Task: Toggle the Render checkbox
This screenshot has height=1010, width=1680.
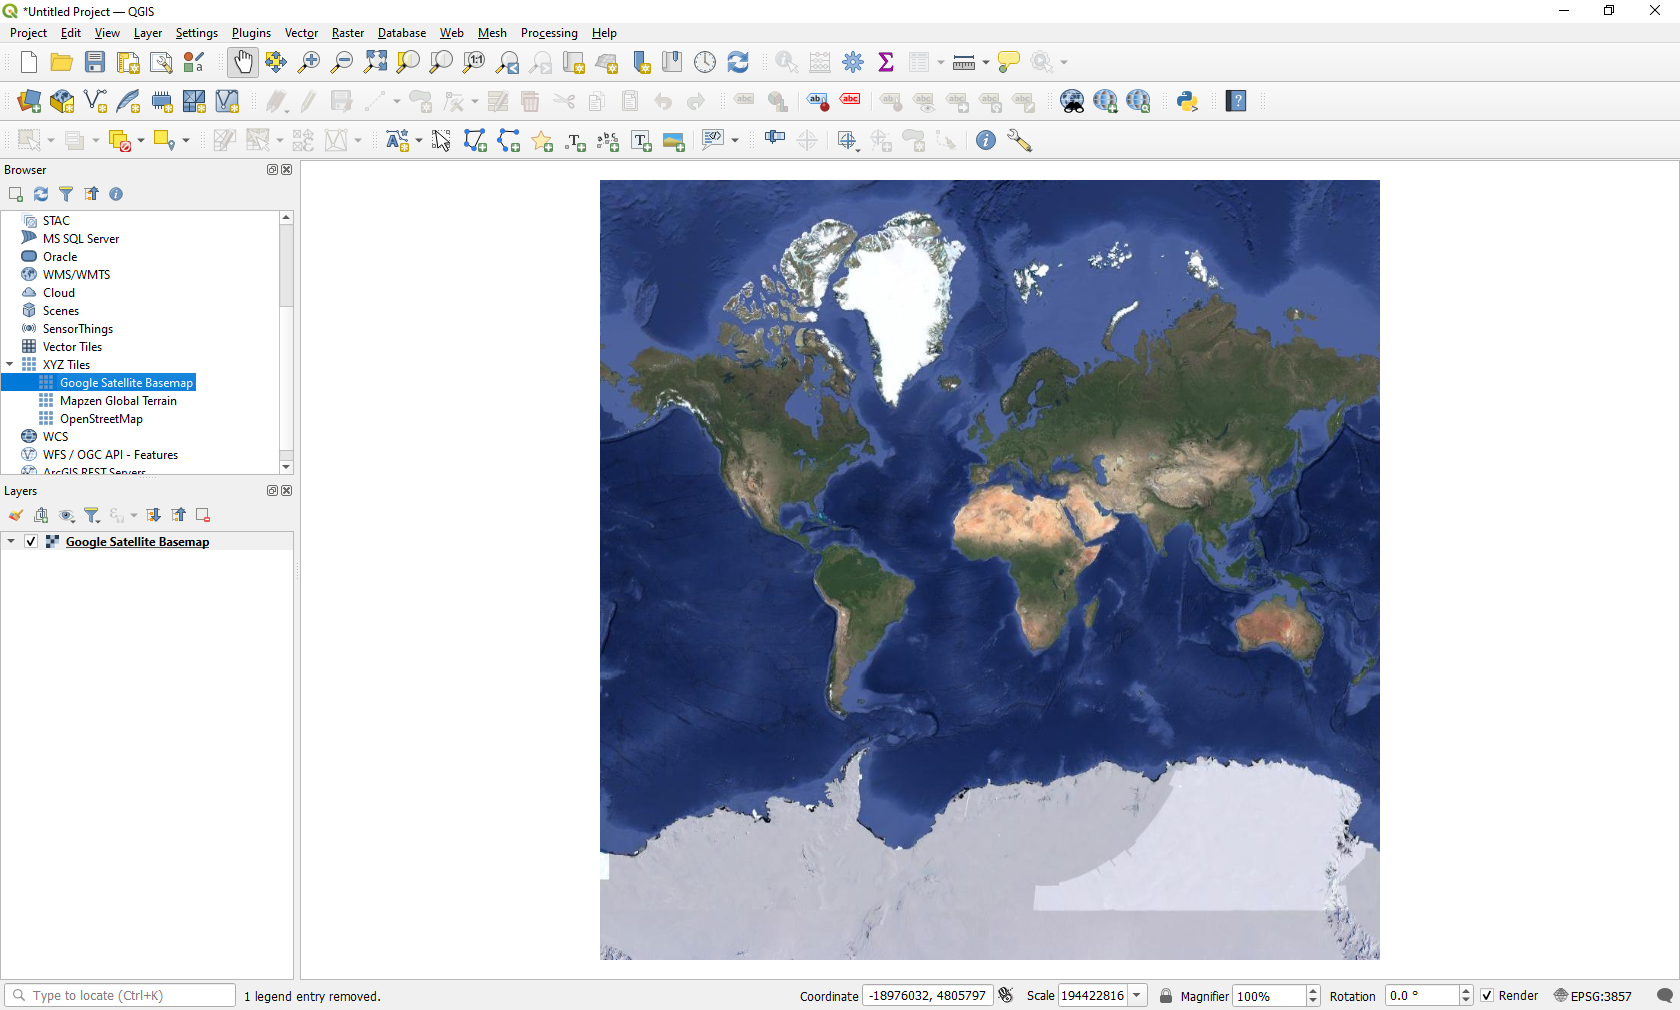Action: 1487,996
